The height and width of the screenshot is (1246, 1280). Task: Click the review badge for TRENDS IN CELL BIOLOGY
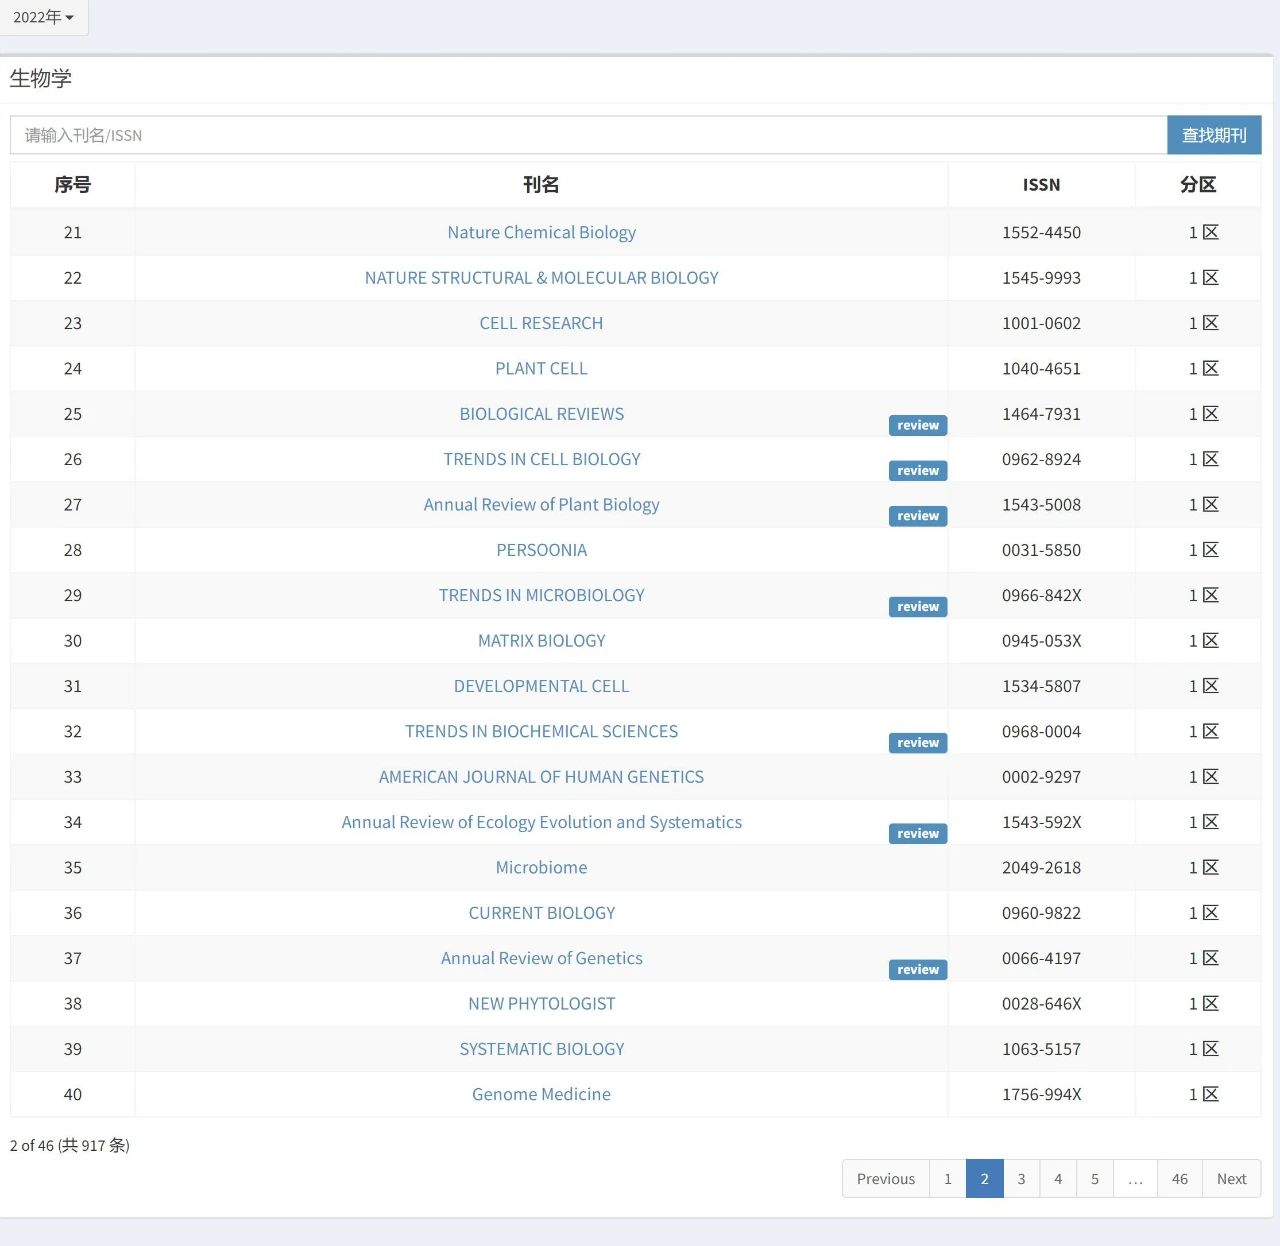click(x=918, y=470)
